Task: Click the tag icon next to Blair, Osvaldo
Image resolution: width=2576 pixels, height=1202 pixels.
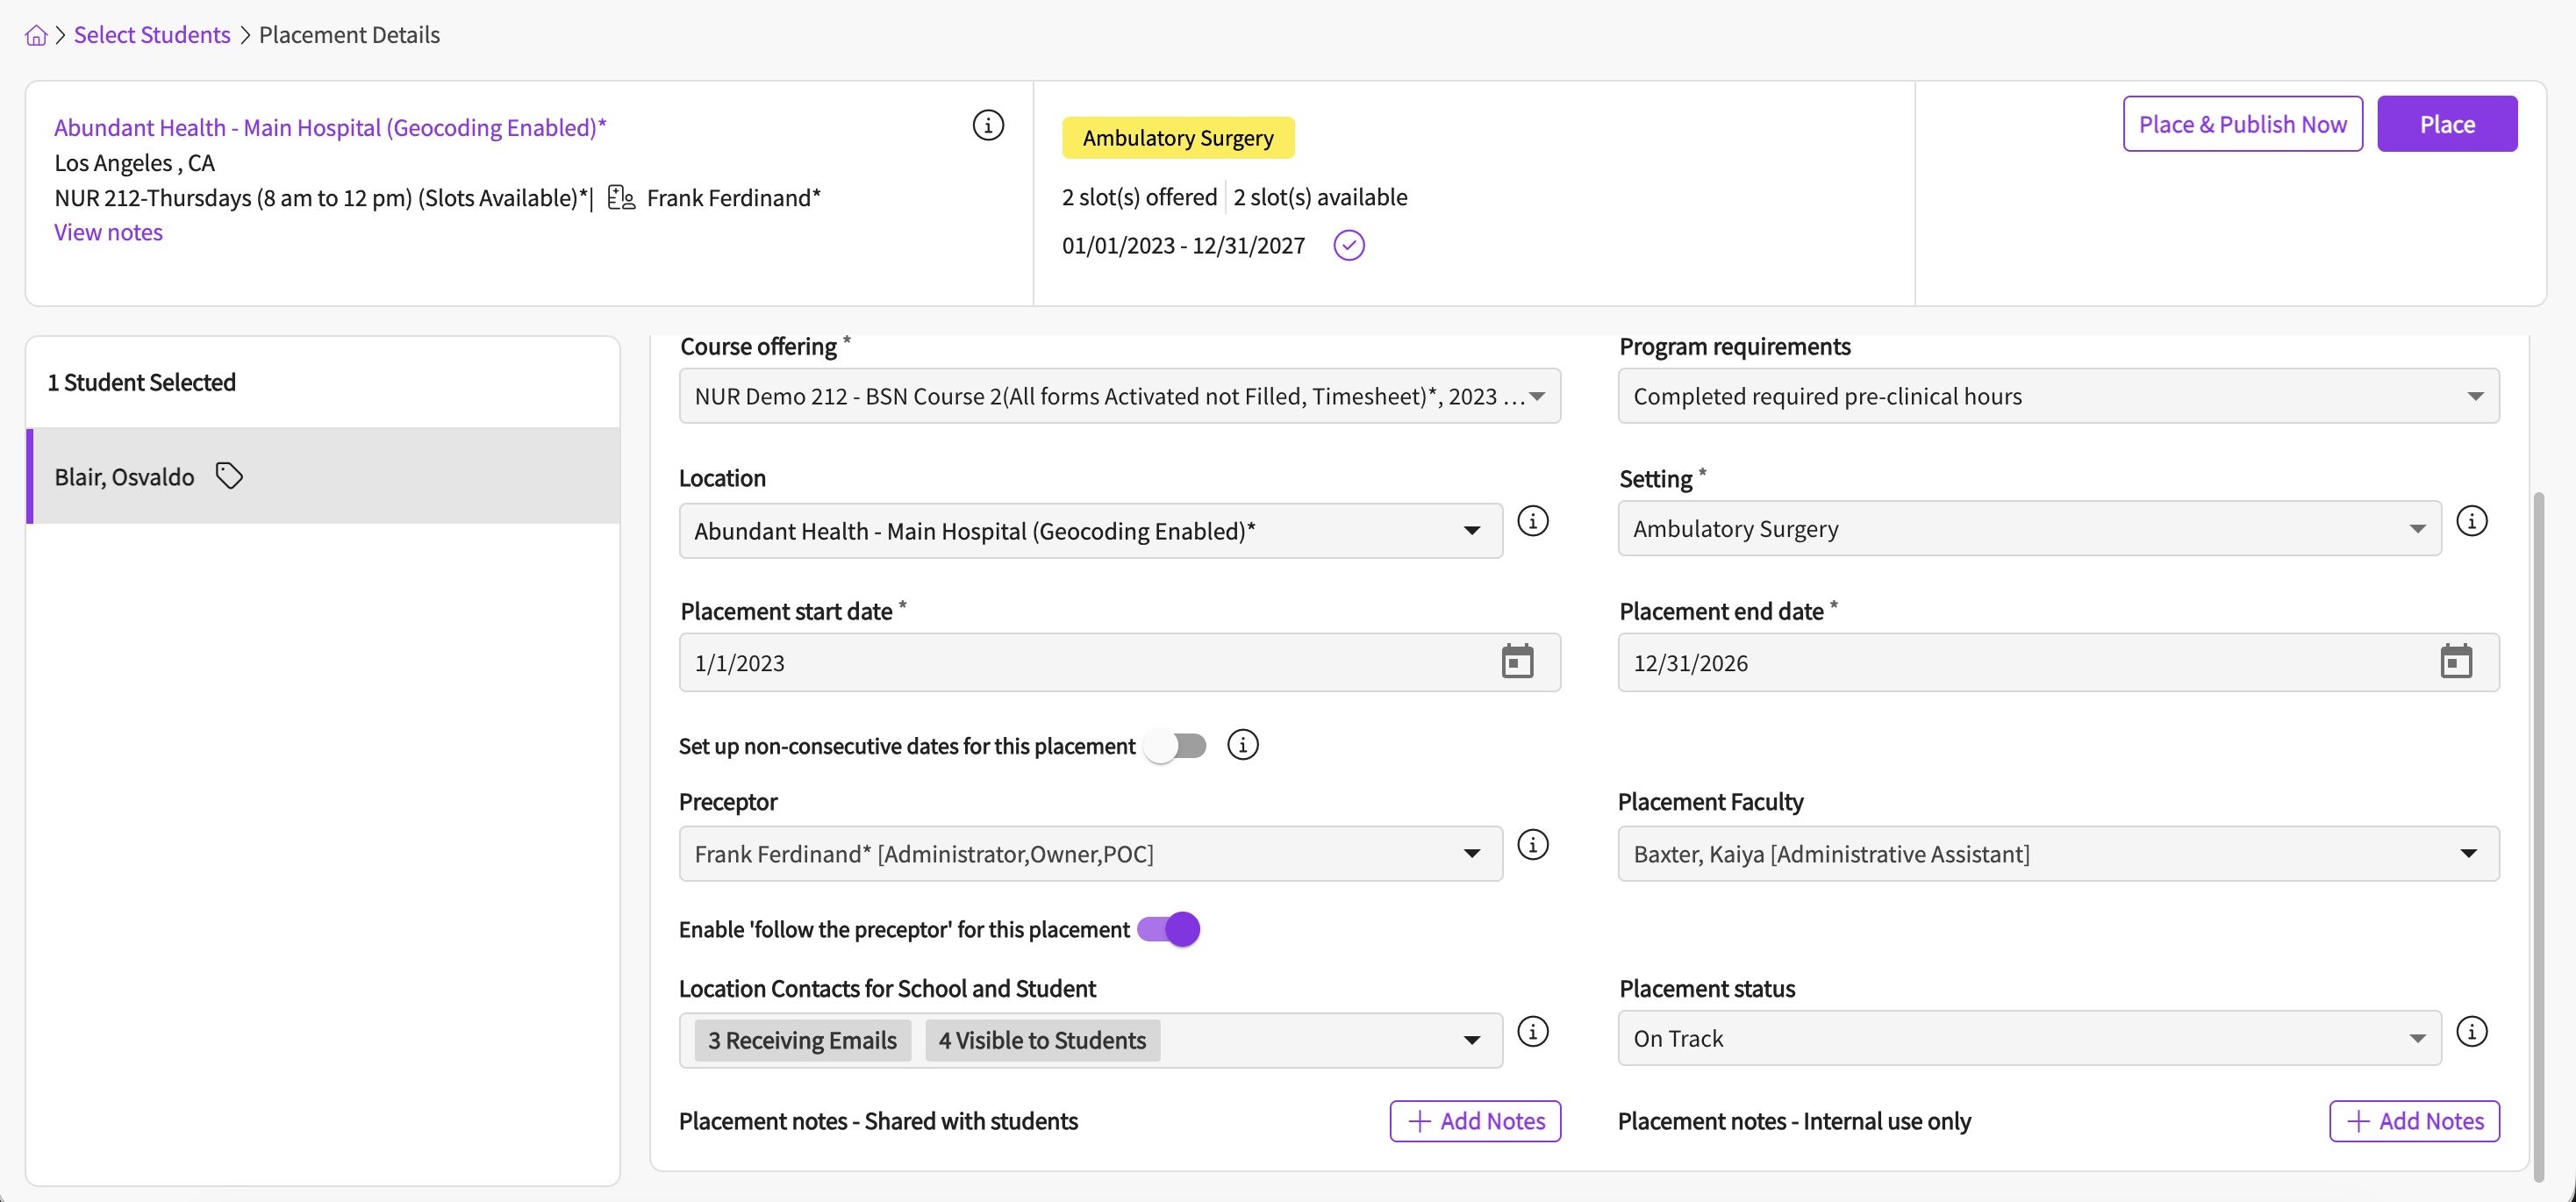Action: click(x=229, y=476)
